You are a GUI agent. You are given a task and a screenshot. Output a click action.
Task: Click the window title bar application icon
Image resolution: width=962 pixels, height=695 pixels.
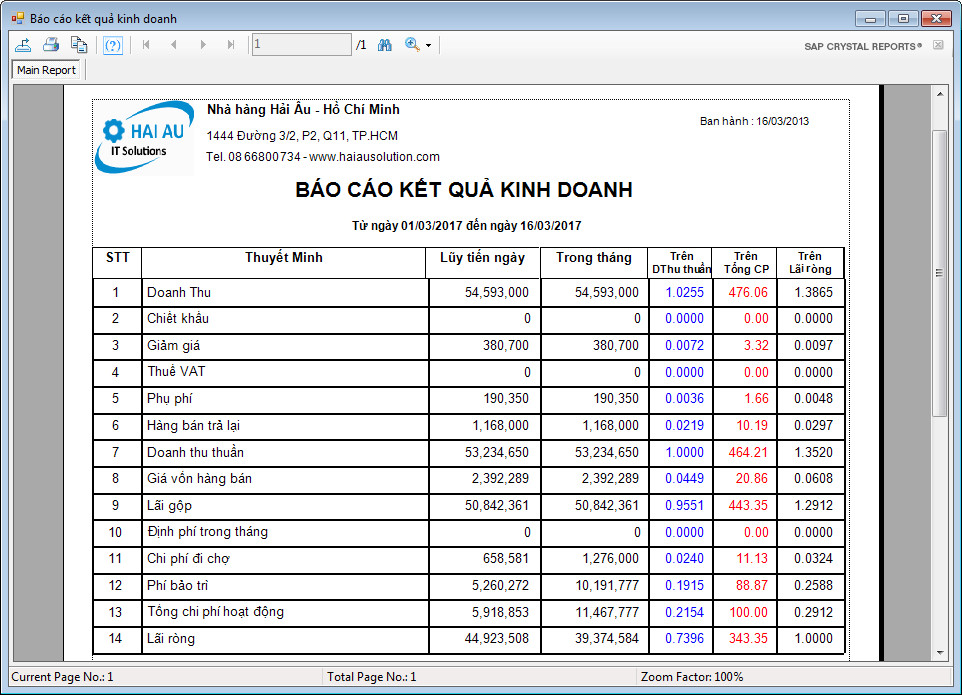tap(17, 18)
